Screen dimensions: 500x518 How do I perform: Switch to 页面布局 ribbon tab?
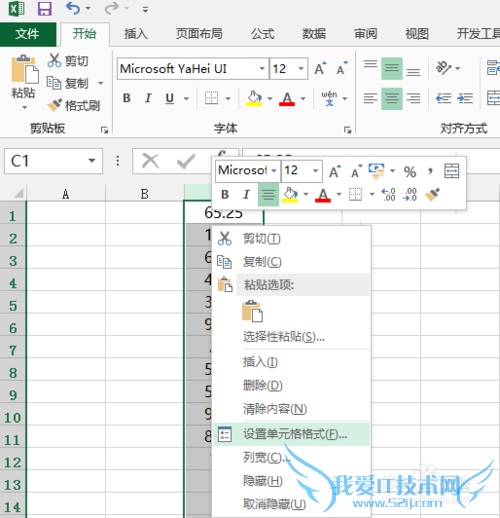(x=199, y=34)
